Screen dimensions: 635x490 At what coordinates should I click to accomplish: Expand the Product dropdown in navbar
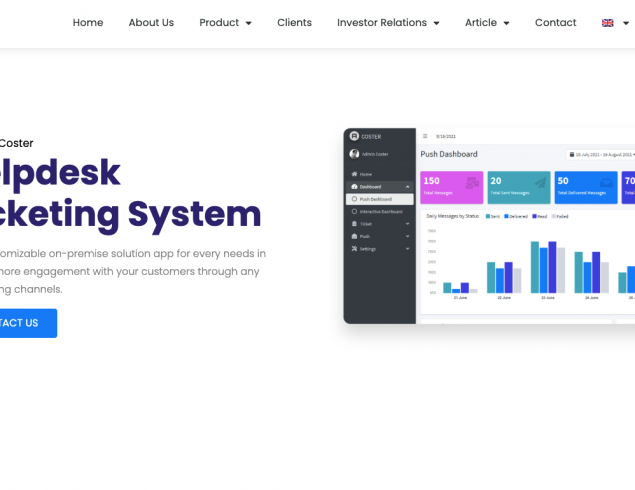click(225, 23)
